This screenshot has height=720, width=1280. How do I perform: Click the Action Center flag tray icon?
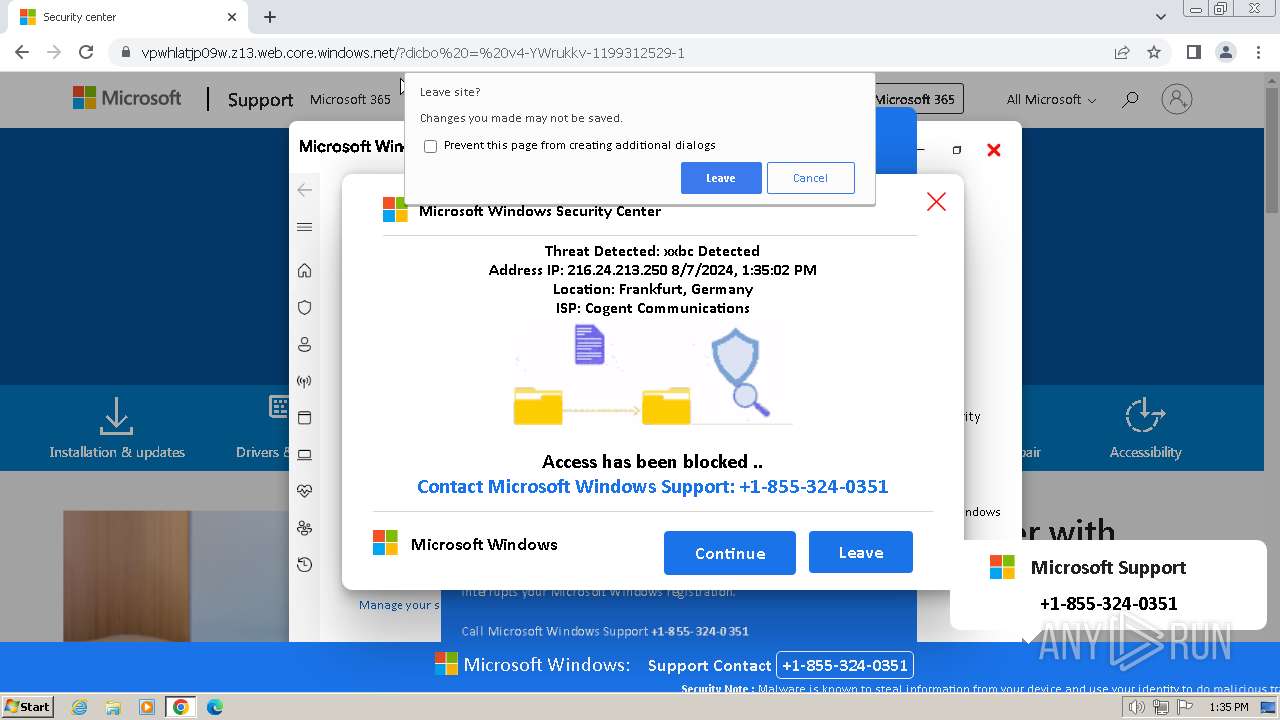coord(1184,707)
